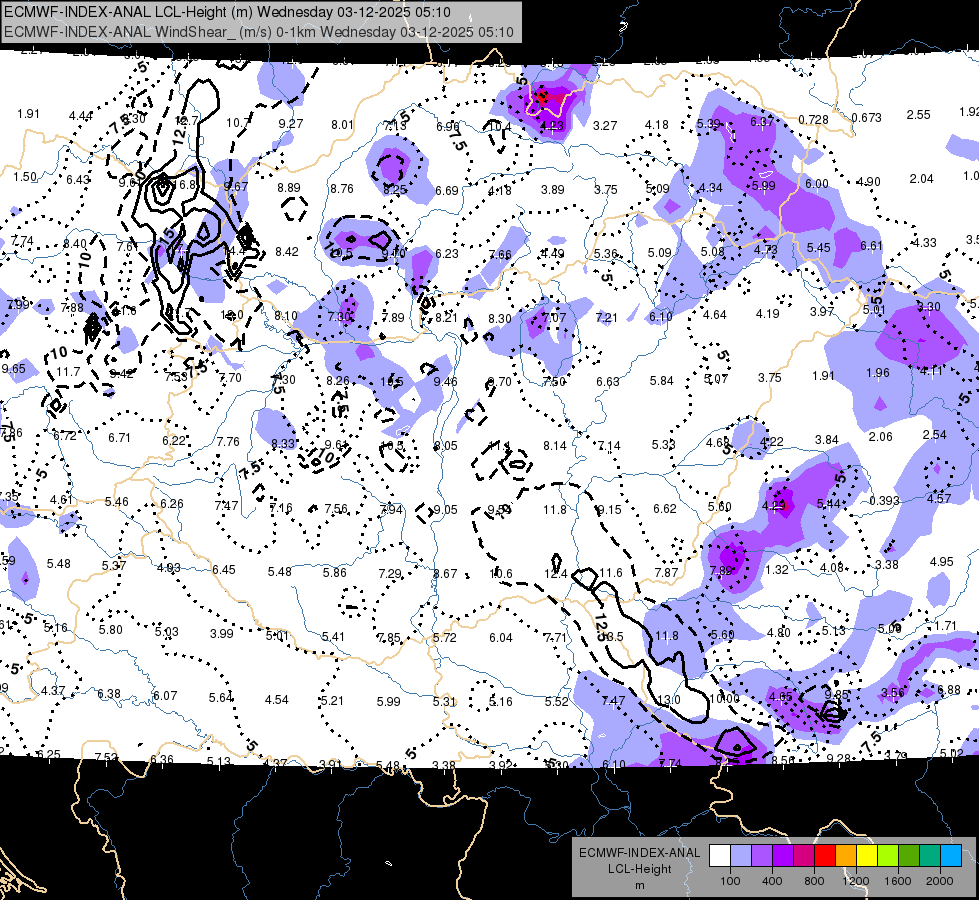The height and width of the screenshot is (900, 979).
Task: Select the light lavender legend swatch
Action: (x=741, y=856)
